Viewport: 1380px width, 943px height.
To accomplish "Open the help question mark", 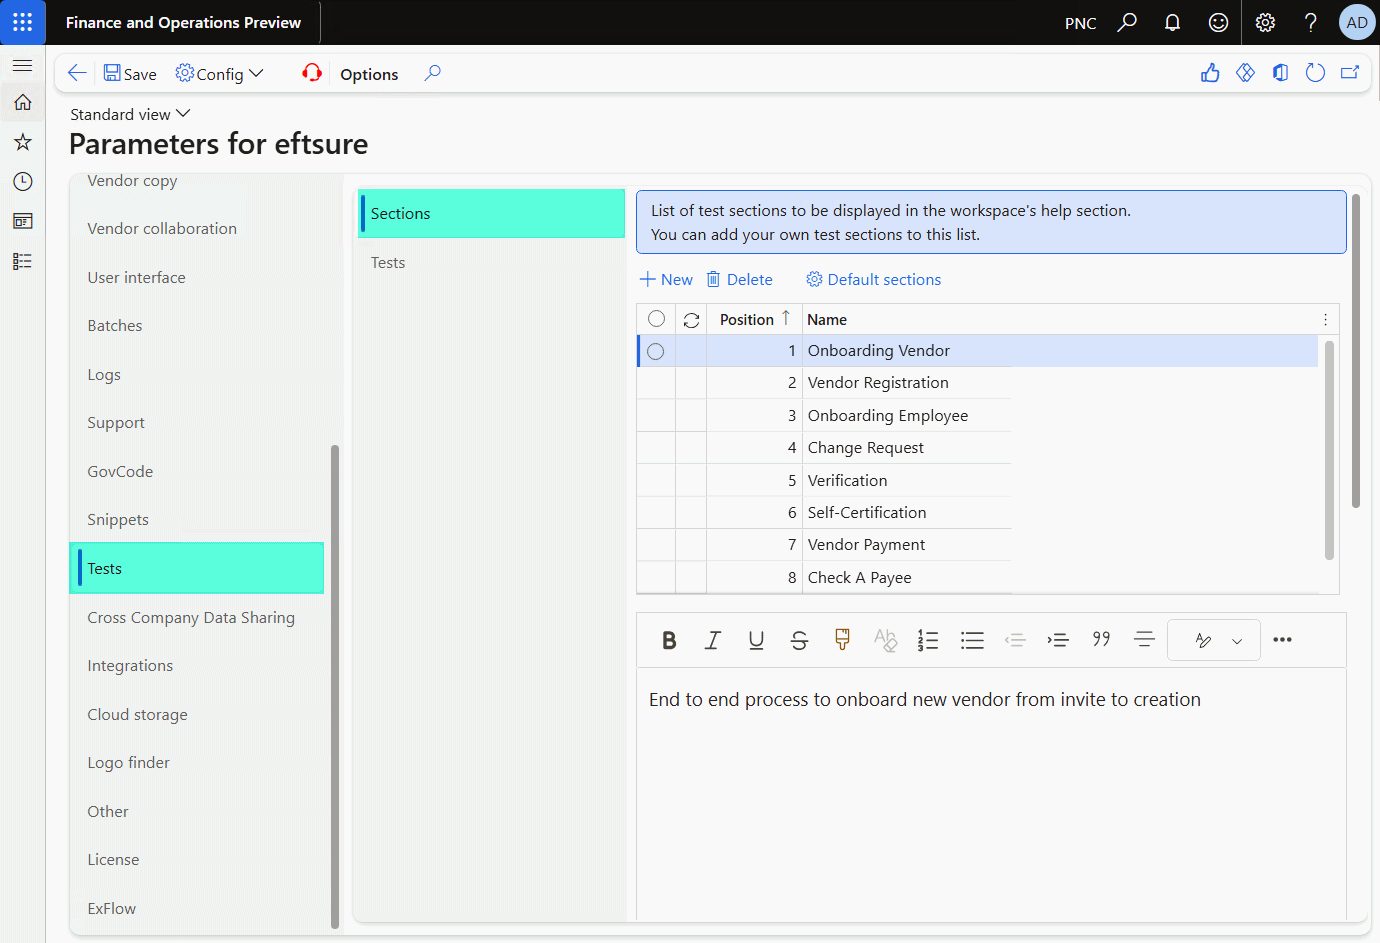I will 1310,22.
